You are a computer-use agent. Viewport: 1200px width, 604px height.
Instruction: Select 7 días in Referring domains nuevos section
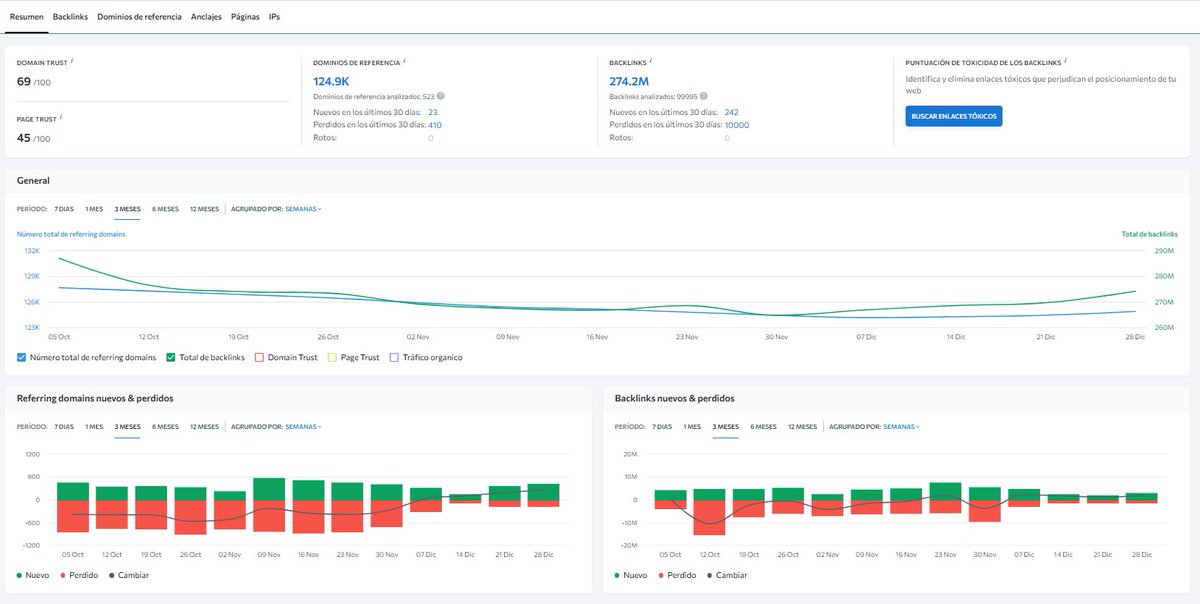point(64,427)
